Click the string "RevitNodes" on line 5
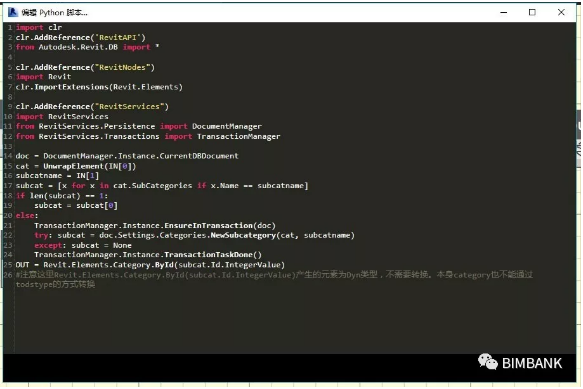Viewport: 583px width, 389px height. pos(123,67)
